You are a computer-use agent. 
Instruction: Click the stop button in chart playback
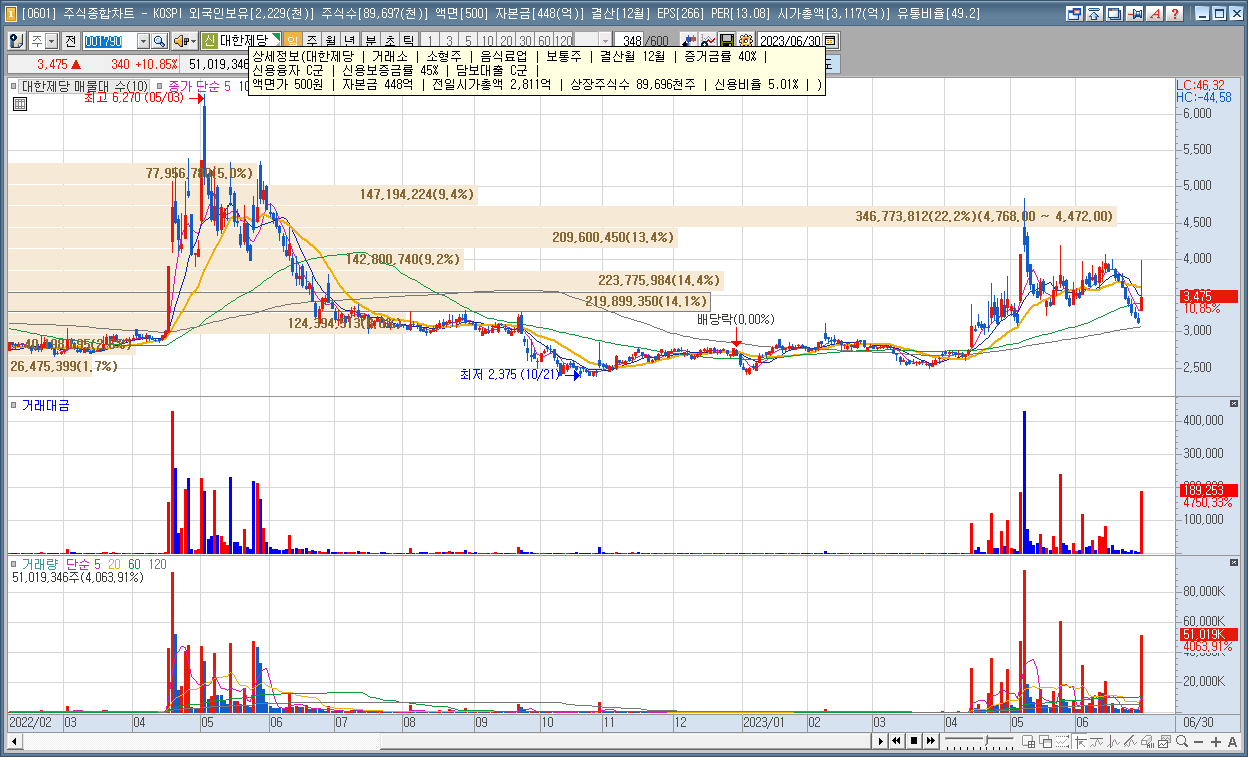[914, 741]
